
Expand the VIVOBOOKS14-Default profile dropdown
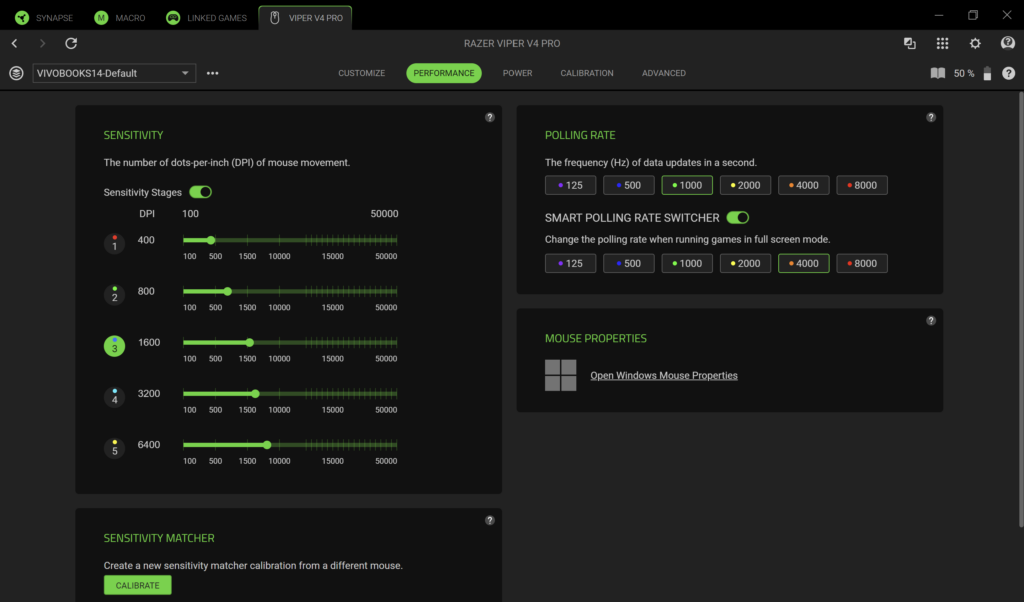point(114,73)
